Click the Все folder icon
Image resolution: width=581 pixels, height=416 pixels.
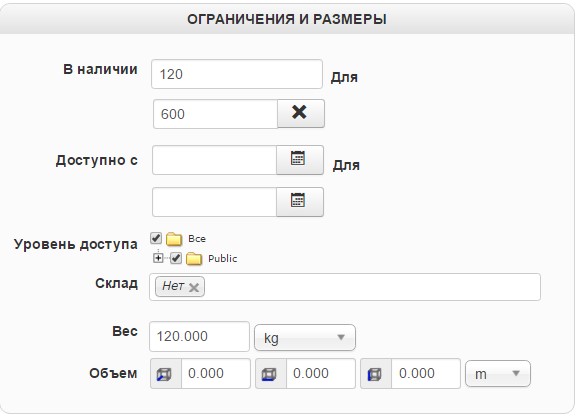pos(174,239)
